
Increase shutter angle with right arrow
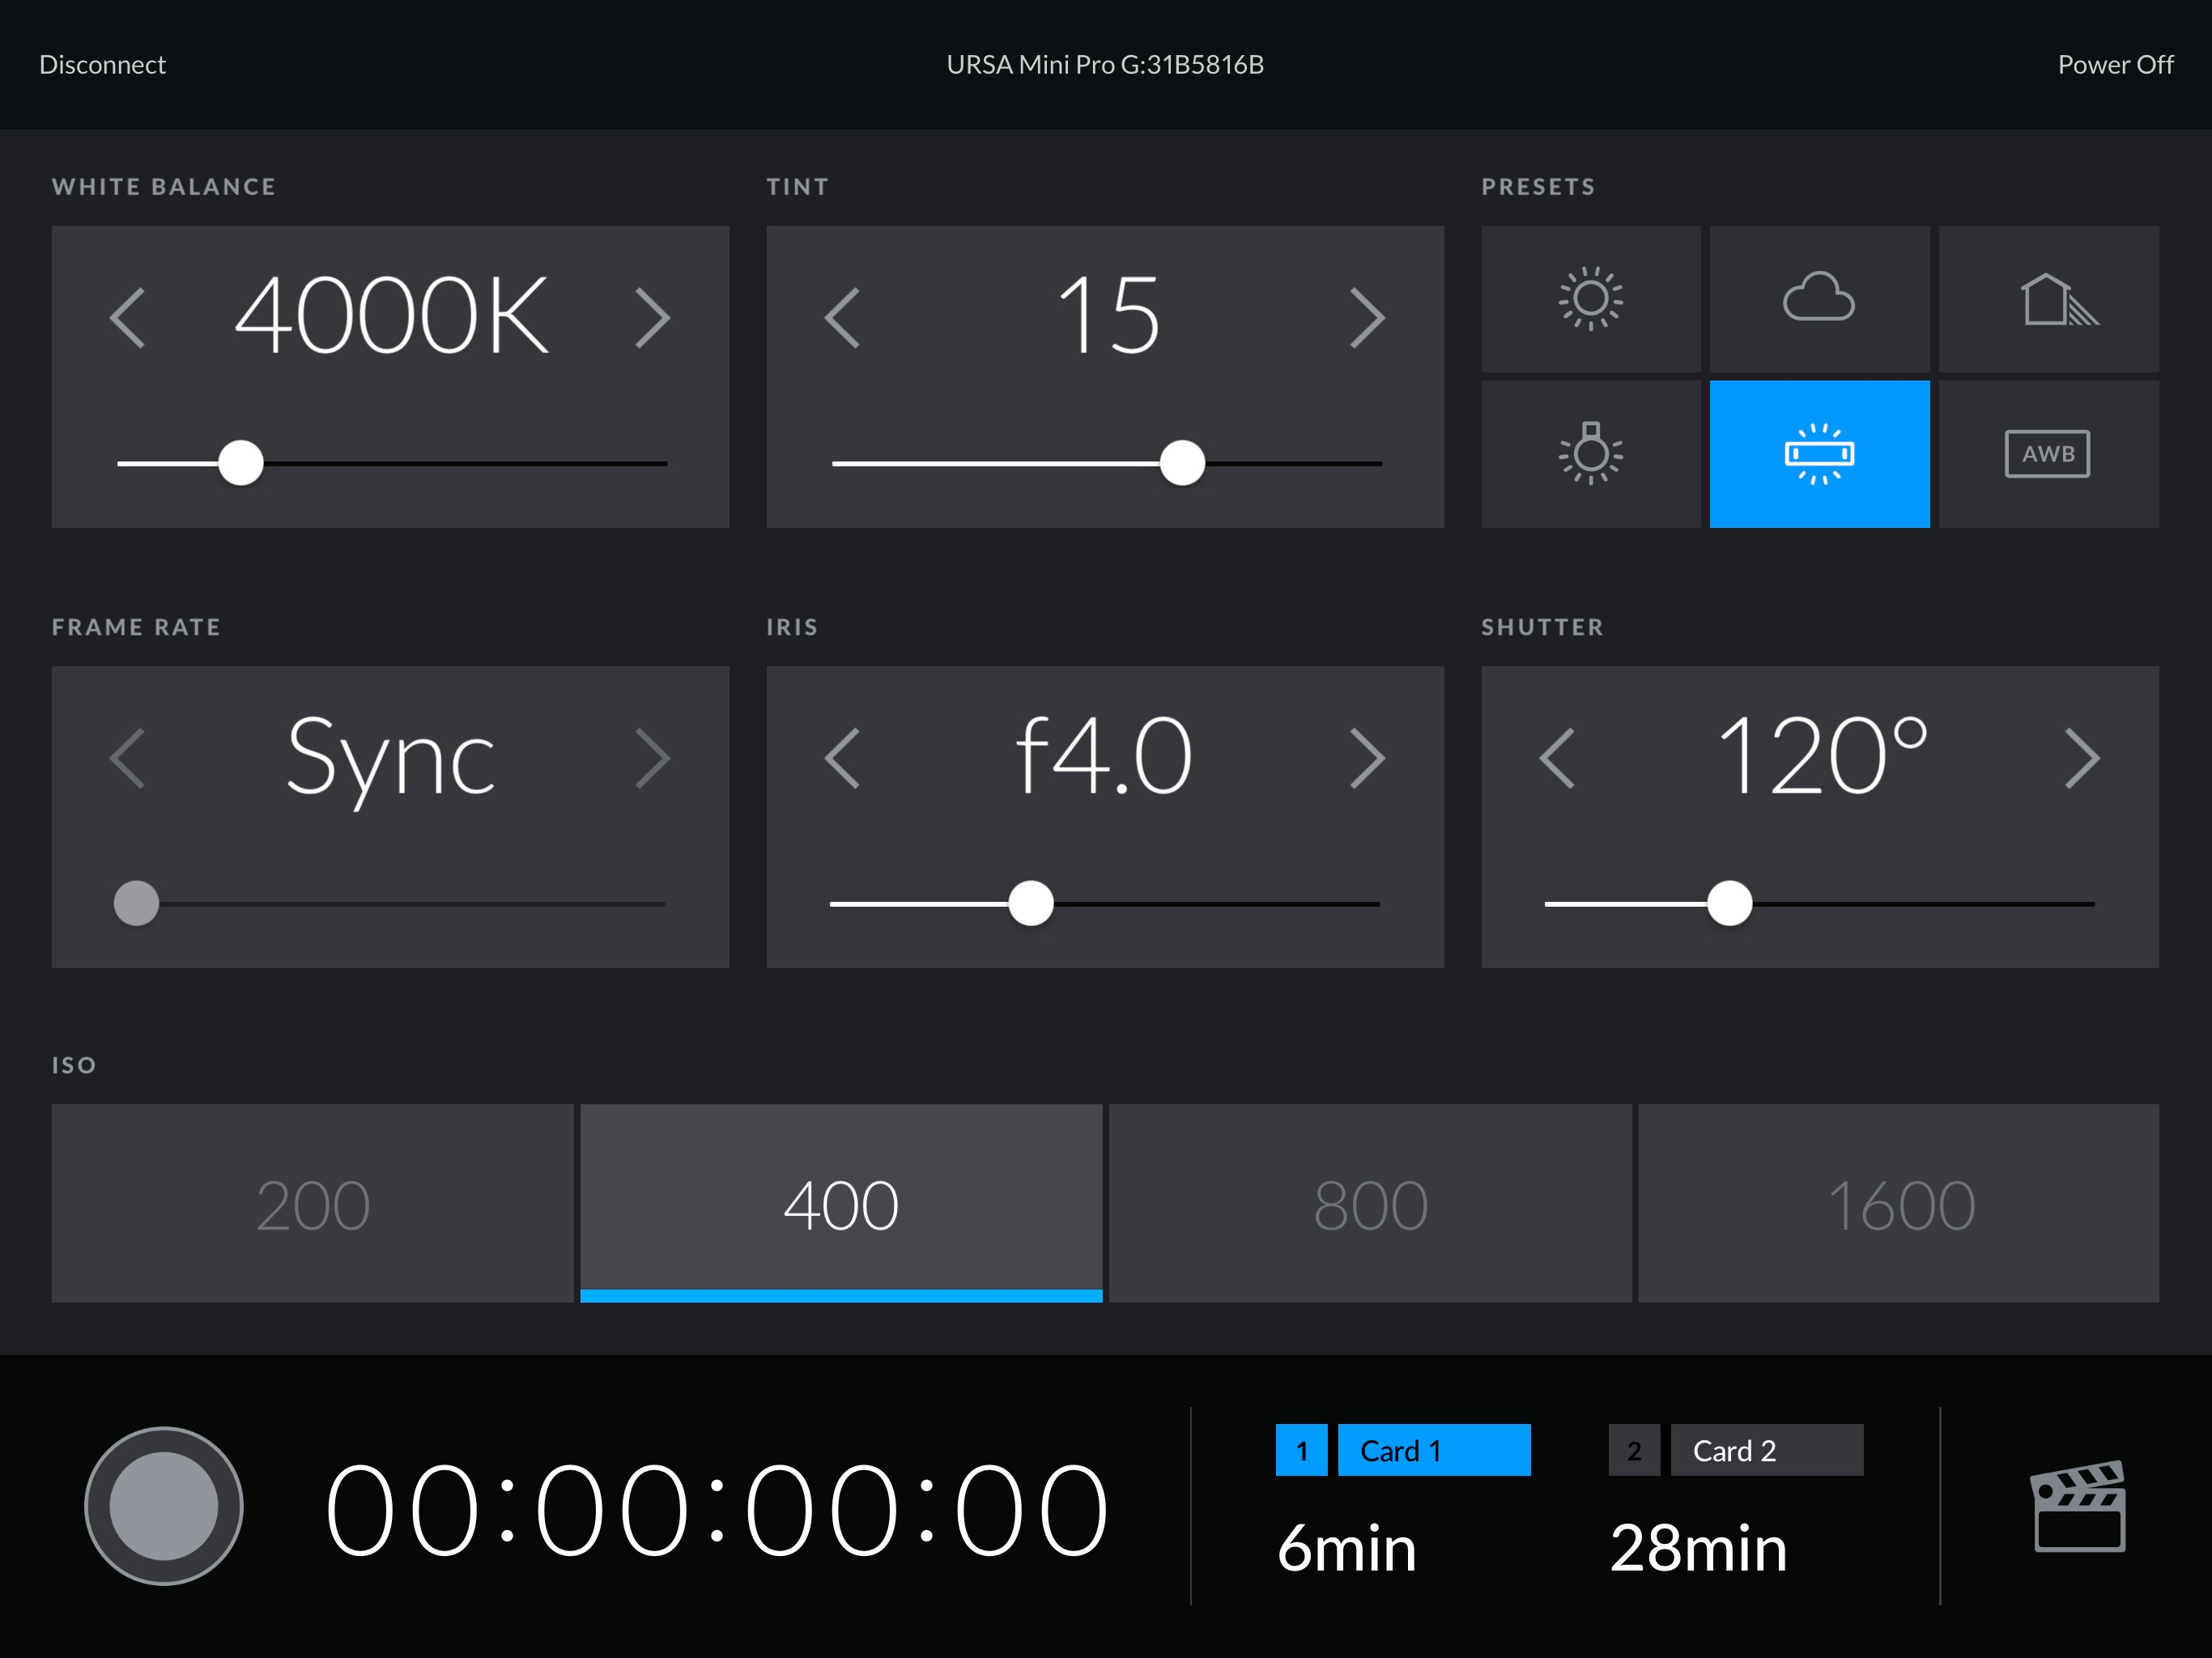click(x=2082, y=758)
